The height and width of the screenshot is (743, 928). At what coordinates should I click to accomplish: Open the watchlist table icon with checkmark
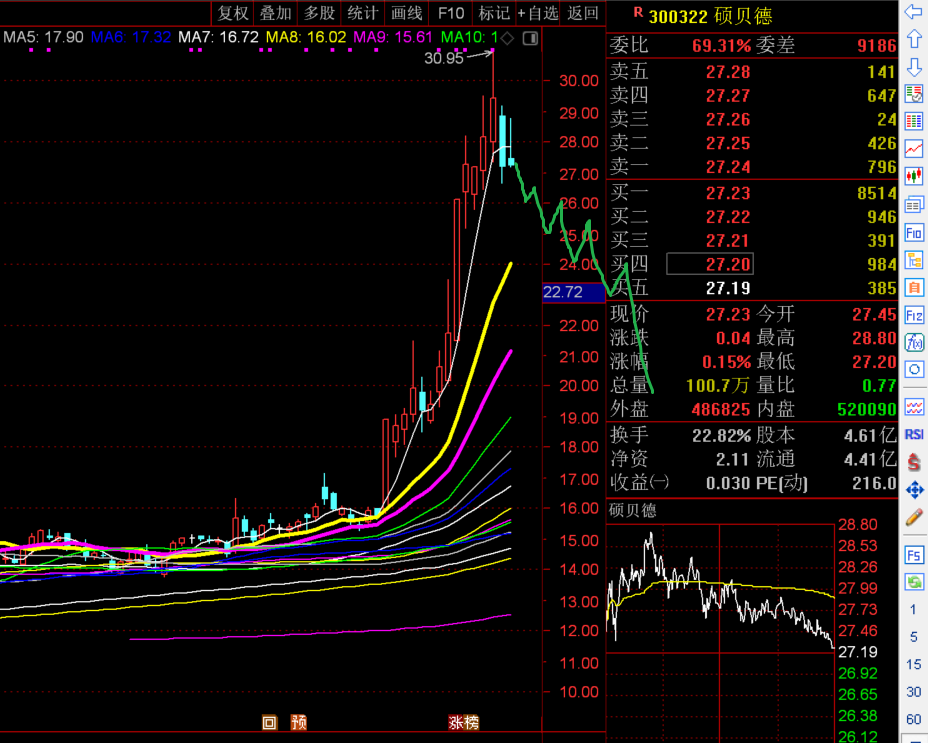coord(914,94)
